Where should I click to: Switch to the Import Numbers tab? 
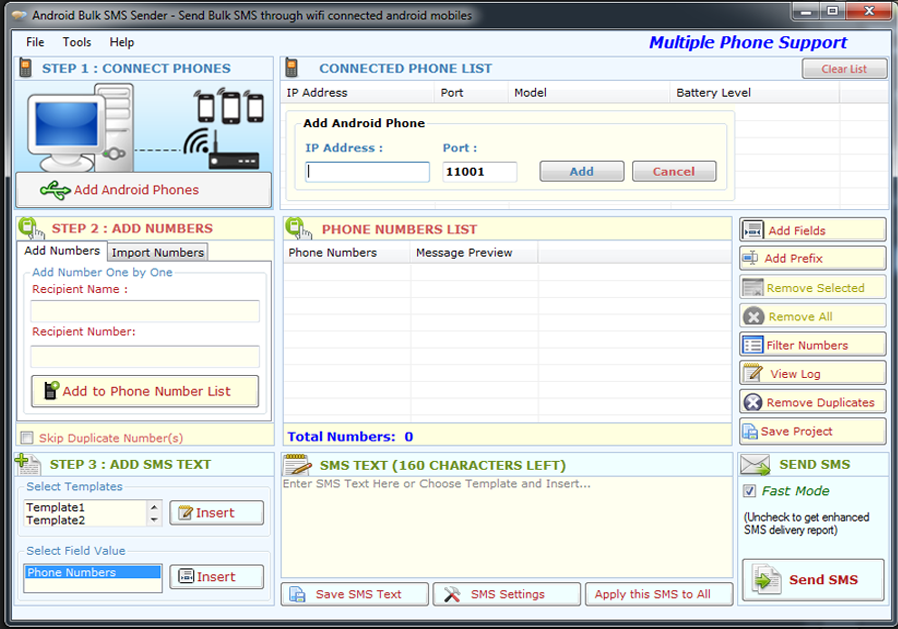(156, 252)
